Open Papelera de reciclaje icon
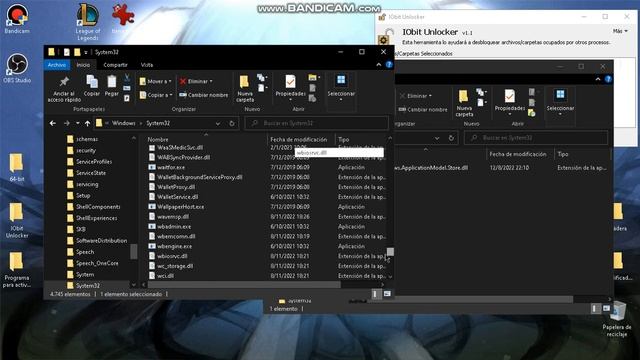640x360 pixels. pyautogui.click(x=617, y=319)
